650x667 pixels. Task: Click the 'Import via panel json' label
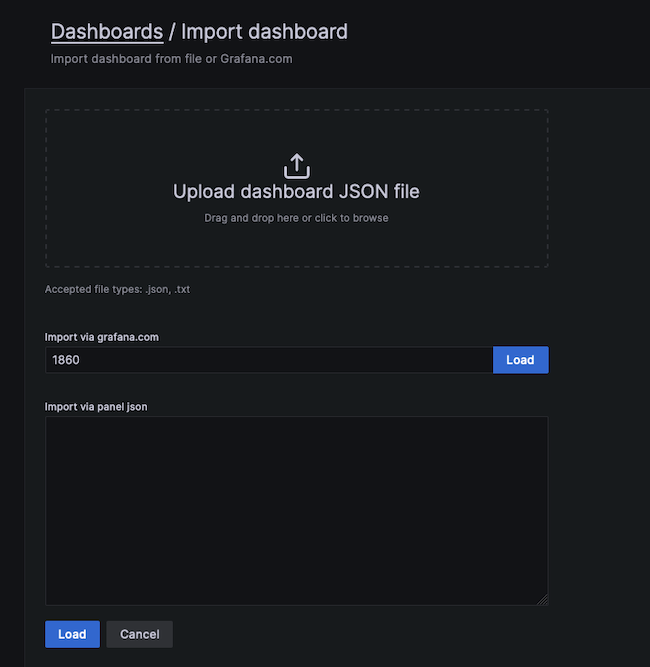click(96, 407)
